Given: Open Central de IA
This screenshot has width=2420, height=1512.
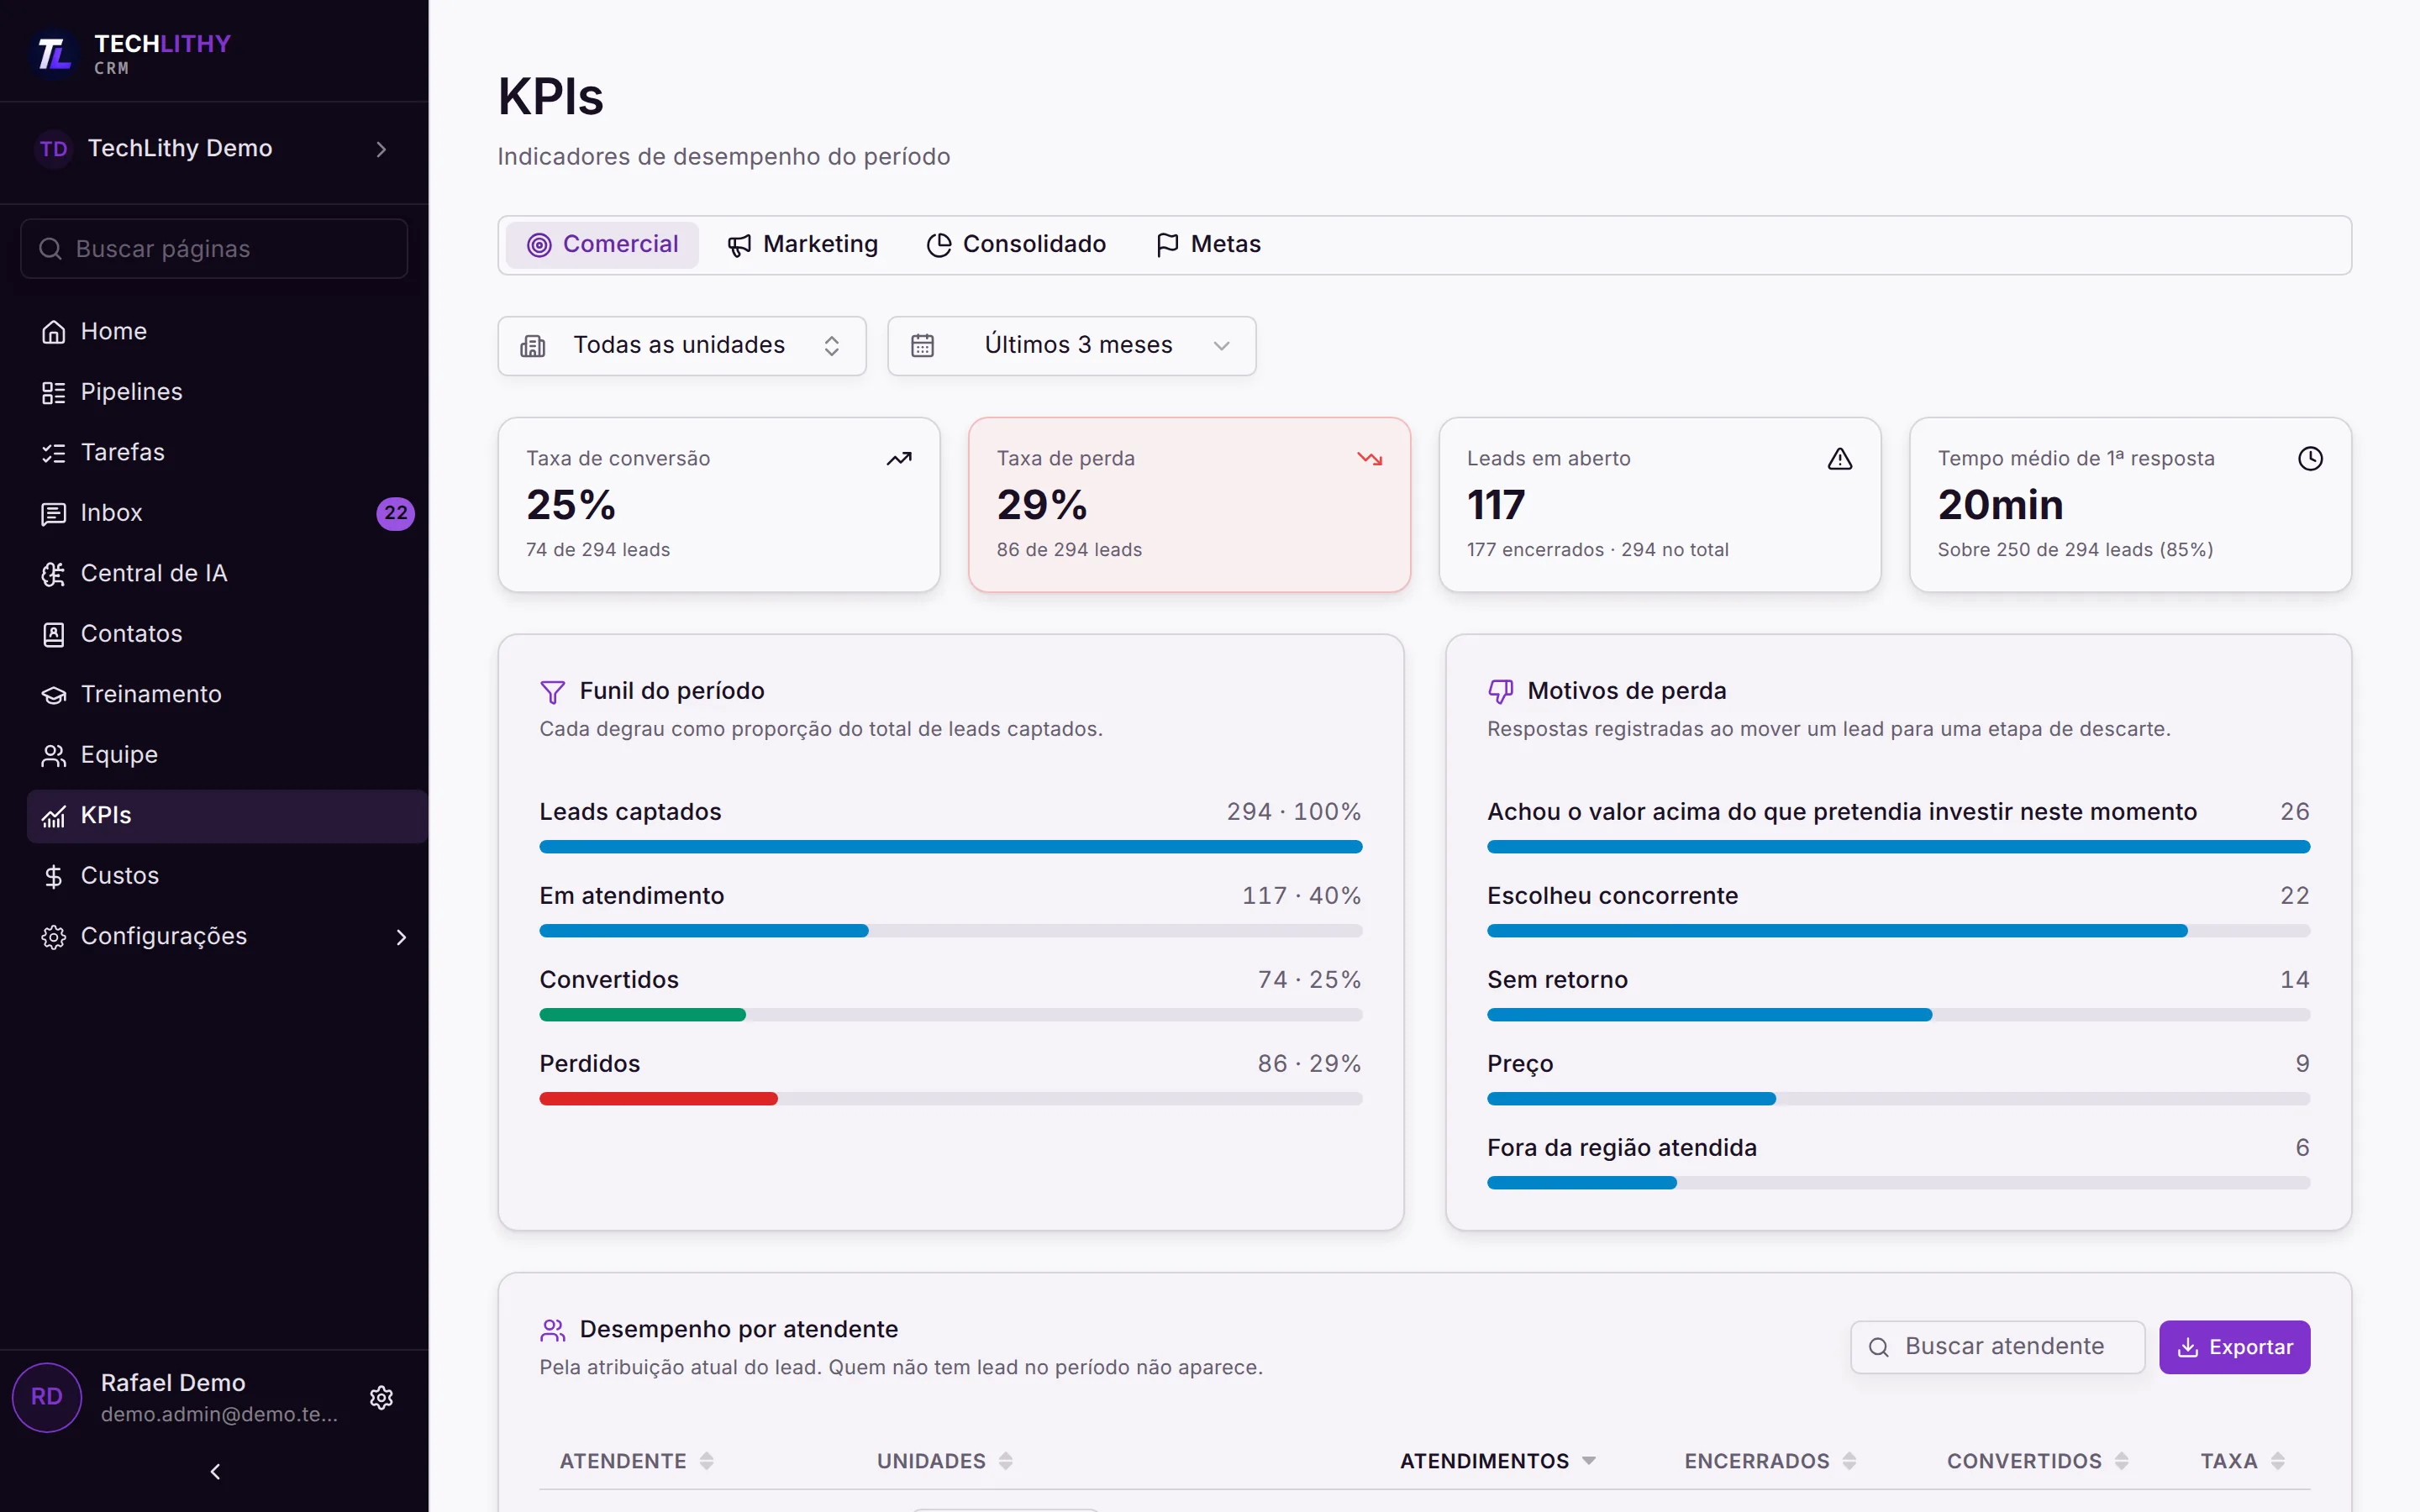Looking at the screenshot, I should tap(227, 573).
